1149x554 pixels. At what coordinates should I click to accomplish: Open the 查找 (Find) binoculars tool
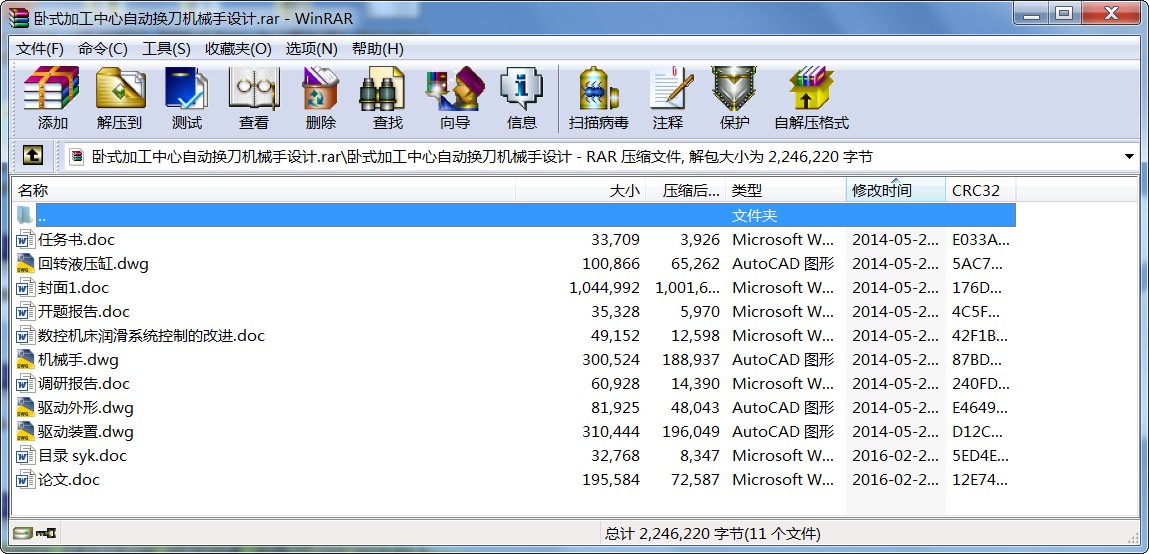388,98
